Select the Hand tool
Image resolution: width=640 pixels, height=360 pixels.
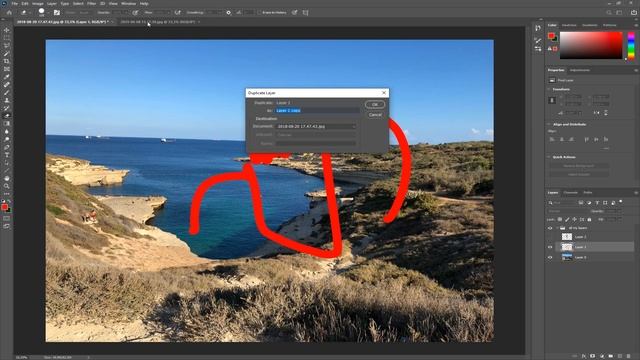tap(7, 178)
